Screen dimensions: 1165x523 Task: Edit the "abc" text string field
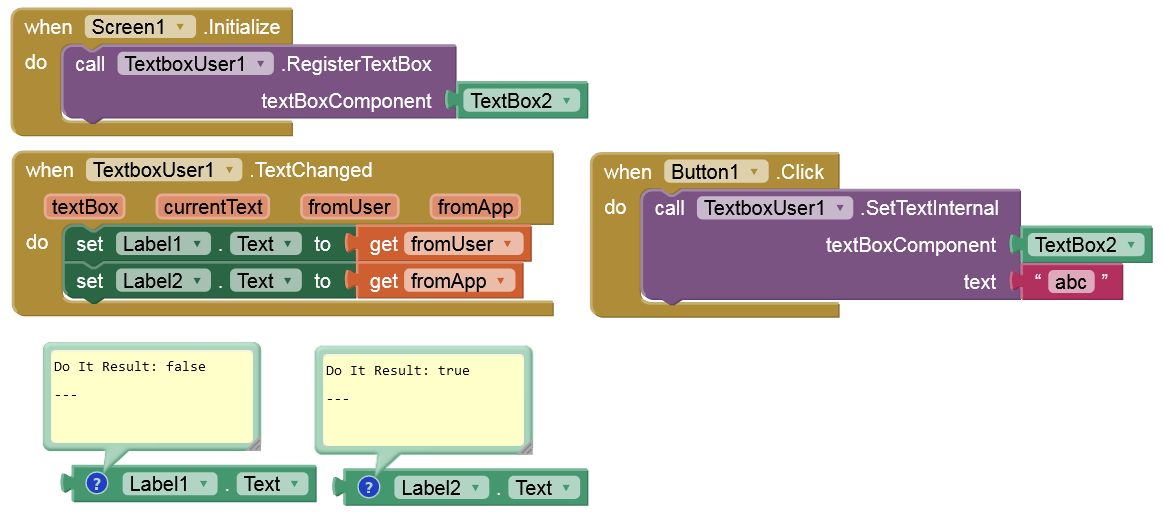pyautogui.click(x=1071, y=282)
